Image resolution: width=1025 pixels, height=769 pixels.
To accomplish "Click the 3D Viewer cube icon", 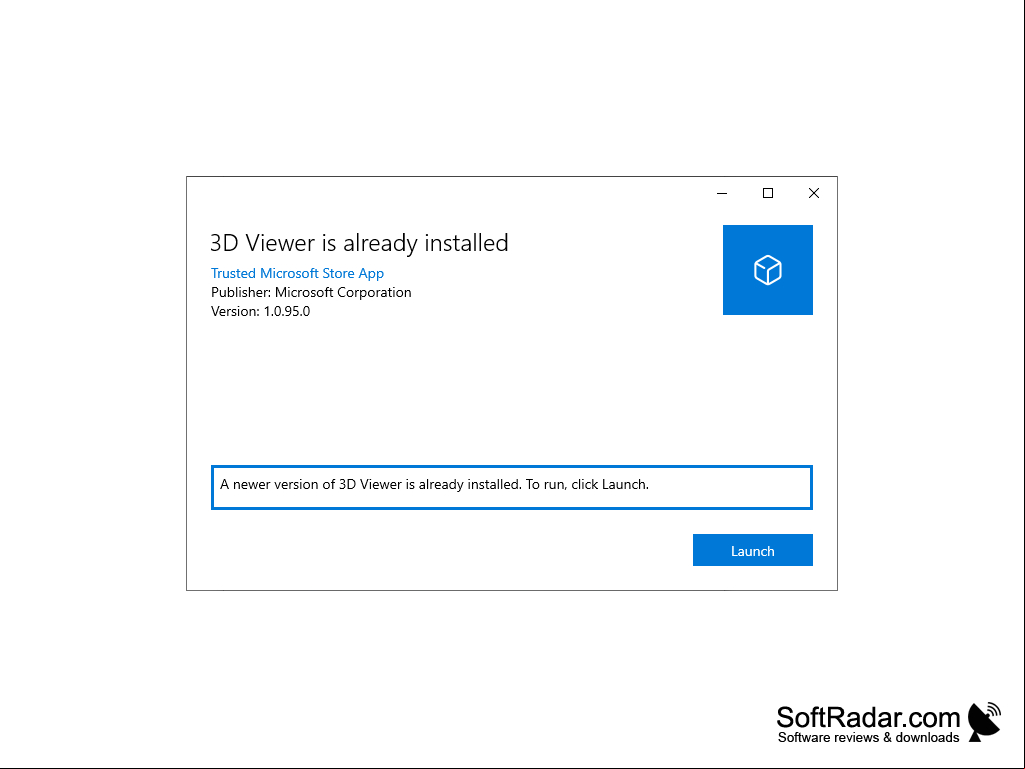I will [767, 270].
